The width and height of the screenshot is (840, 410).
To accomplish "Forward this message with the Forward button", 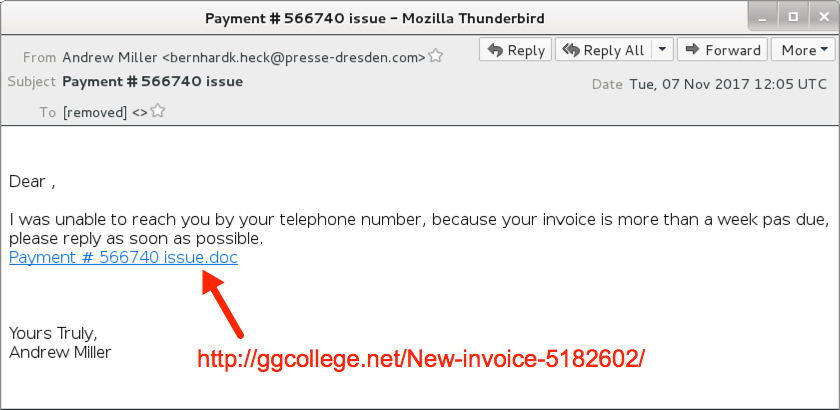I will click(722, 50).
